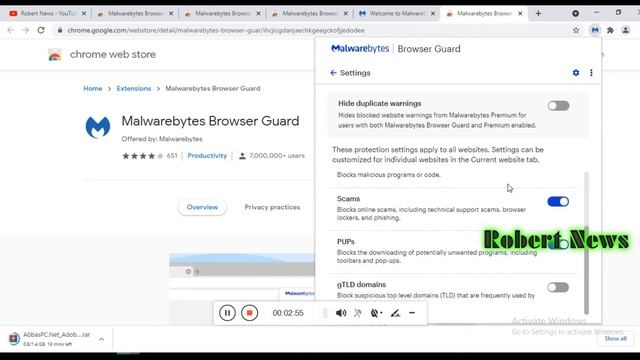Viewport: 640px width, 360px height.
Task: Close the Welcome to Malwarebytes tab
Action: (x=433, y=13)
